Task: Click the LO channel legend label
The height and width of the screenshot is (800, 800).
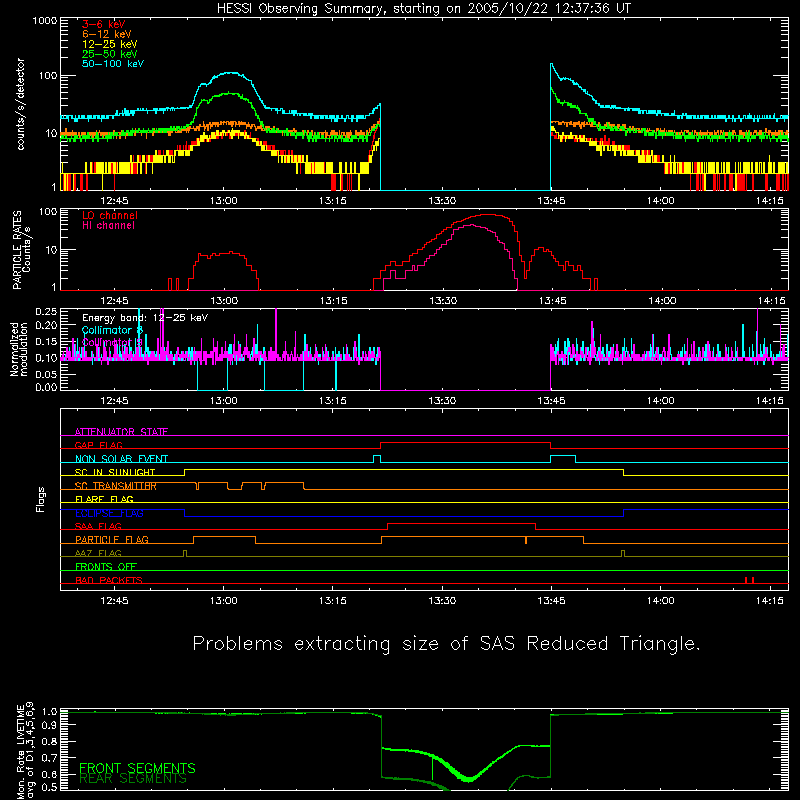Action: click(x=110, y=215)
